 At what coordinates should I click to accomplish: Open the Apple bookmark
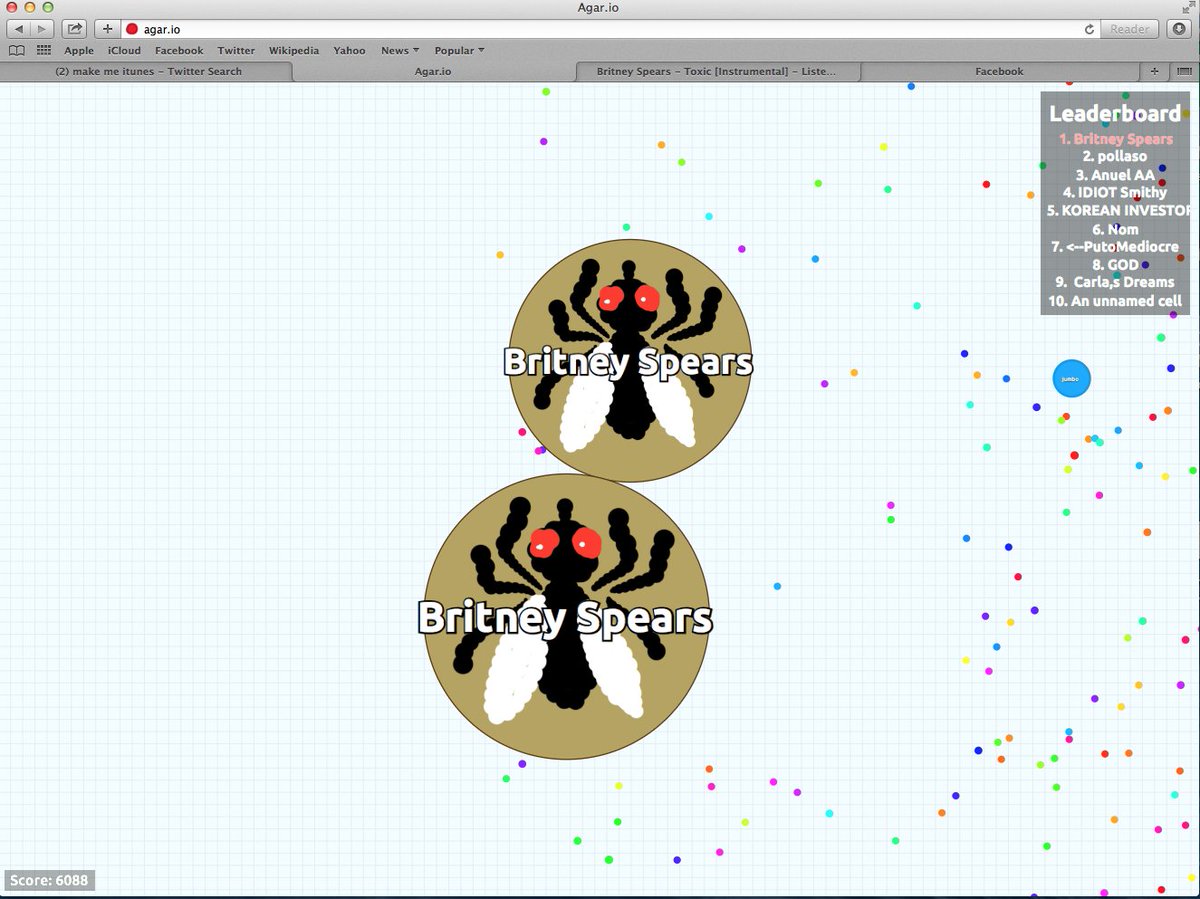point(79,50)
